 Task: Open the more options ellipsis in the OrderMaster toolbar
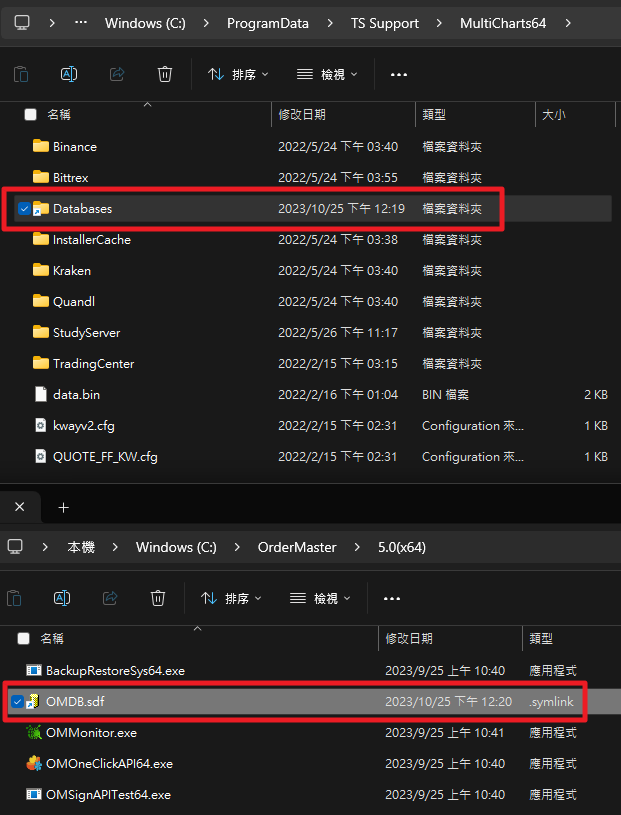point(392,599)
